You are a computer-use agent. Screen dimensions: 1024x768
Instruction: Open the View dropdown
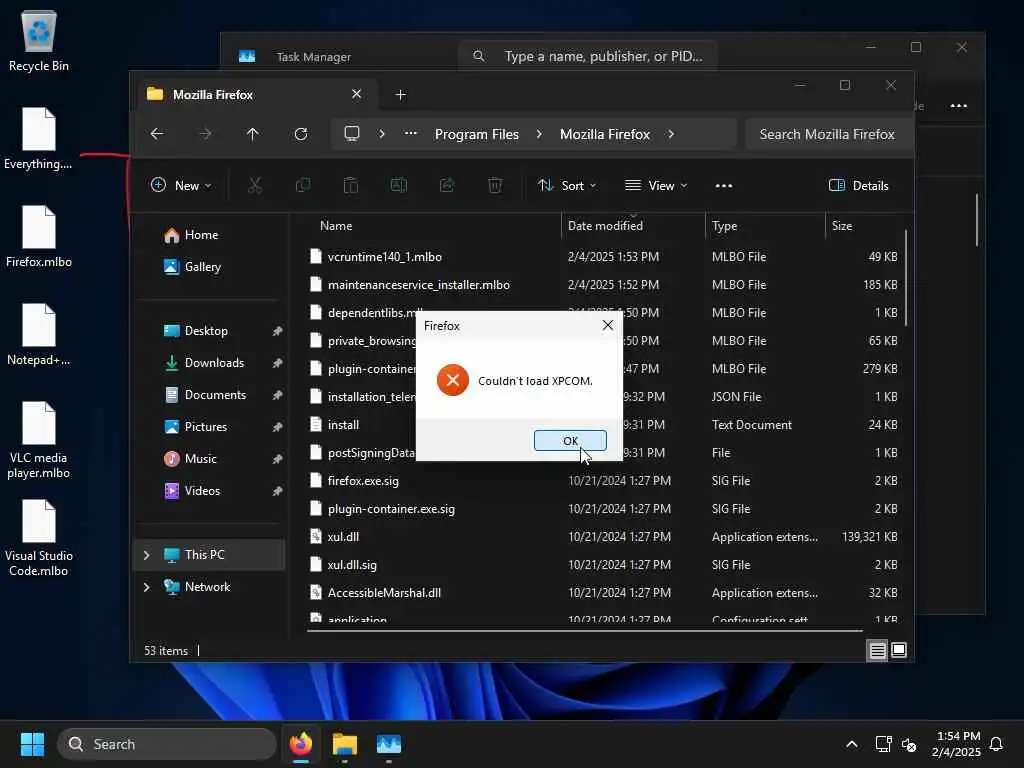[x=656, y=185]
